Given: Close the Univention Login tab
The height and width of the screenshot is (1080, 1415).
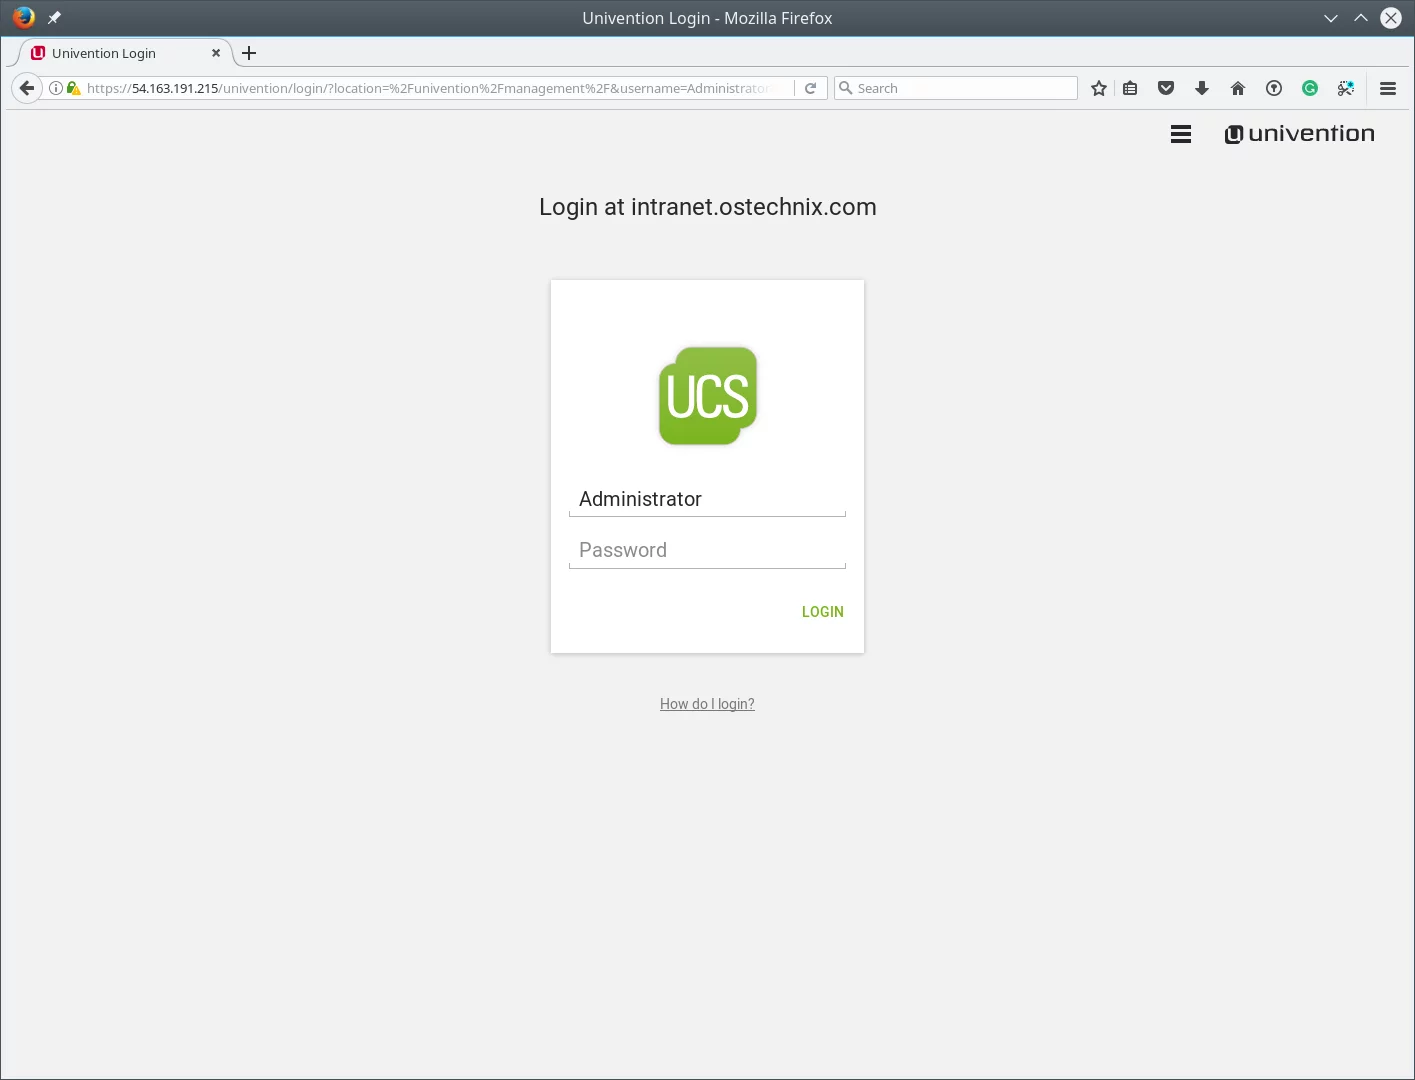Looking at the screenshot, I should [216, 53].
